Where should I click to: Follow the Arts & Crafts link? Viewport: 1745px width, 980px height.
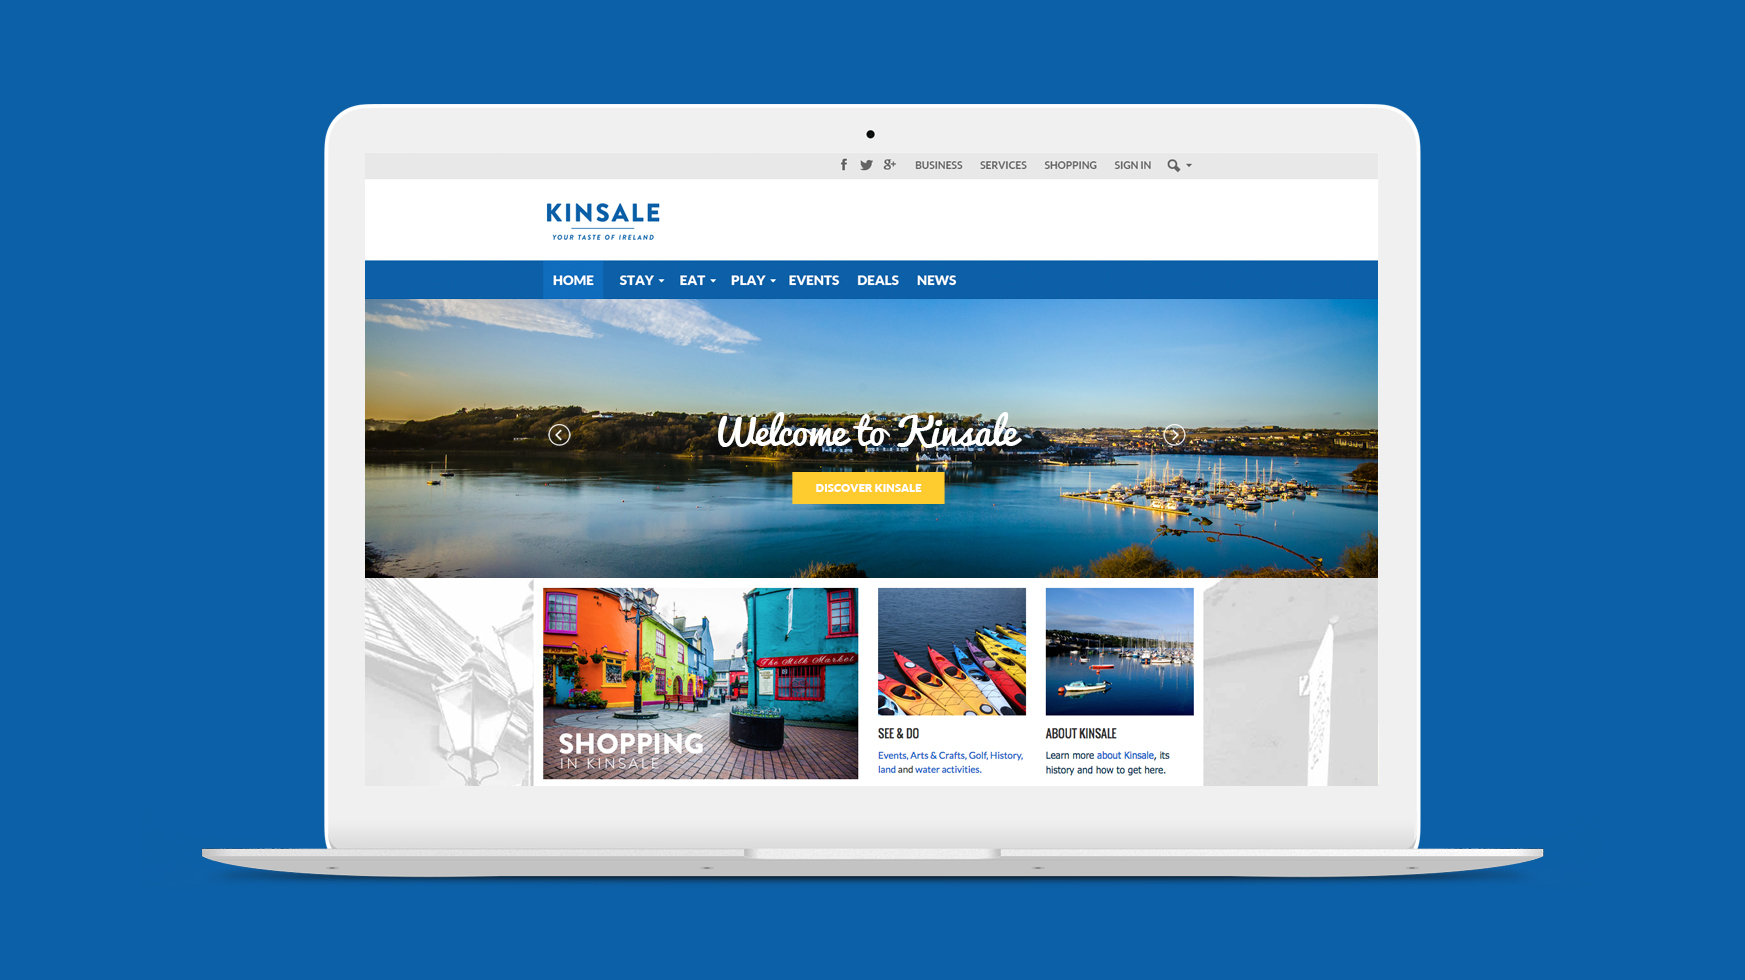(x=937, y=756)
